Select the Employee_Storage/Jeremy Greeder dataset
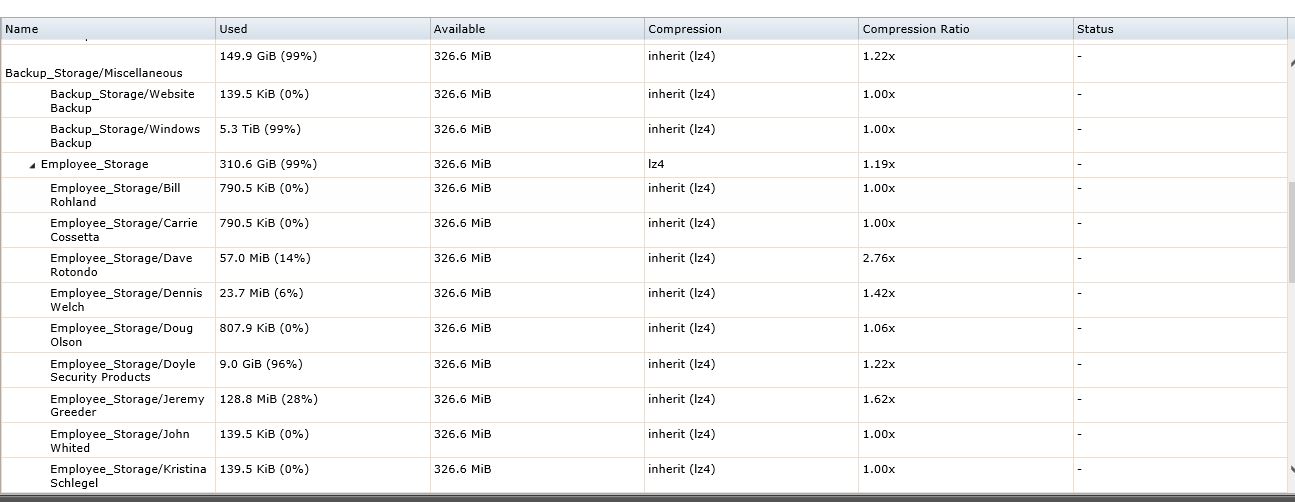1295x502 pixels. tap(127, 405)
